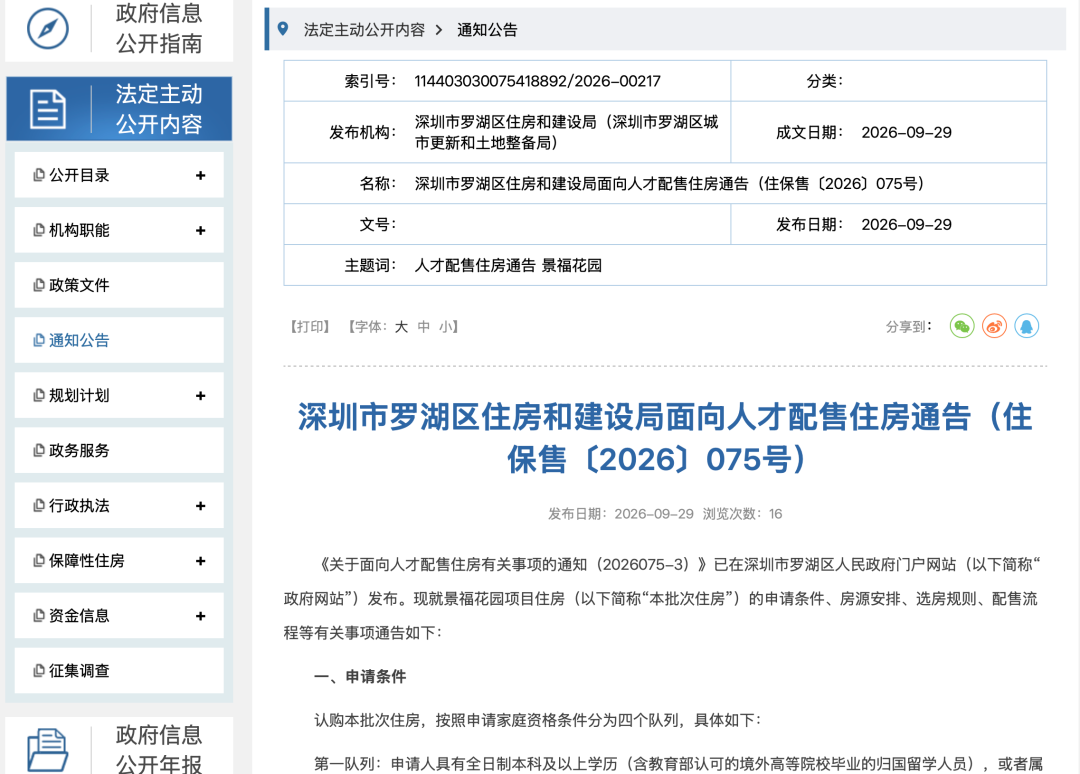
Task: Click the page icon beside 资金信息
Action: point(39,616)
